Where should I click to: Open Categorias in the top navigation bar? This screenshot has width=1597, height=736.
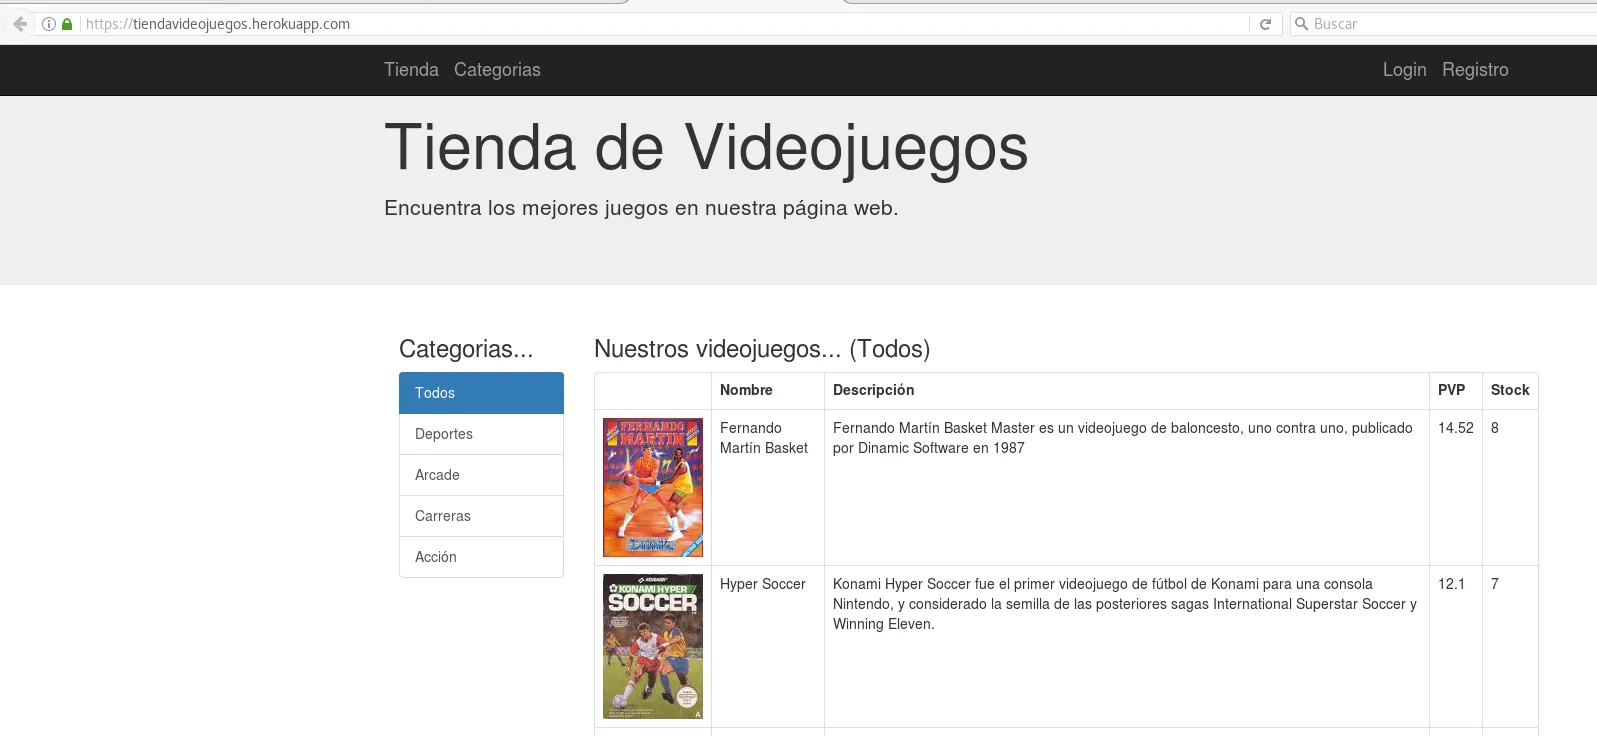click(x=497, y=70)
